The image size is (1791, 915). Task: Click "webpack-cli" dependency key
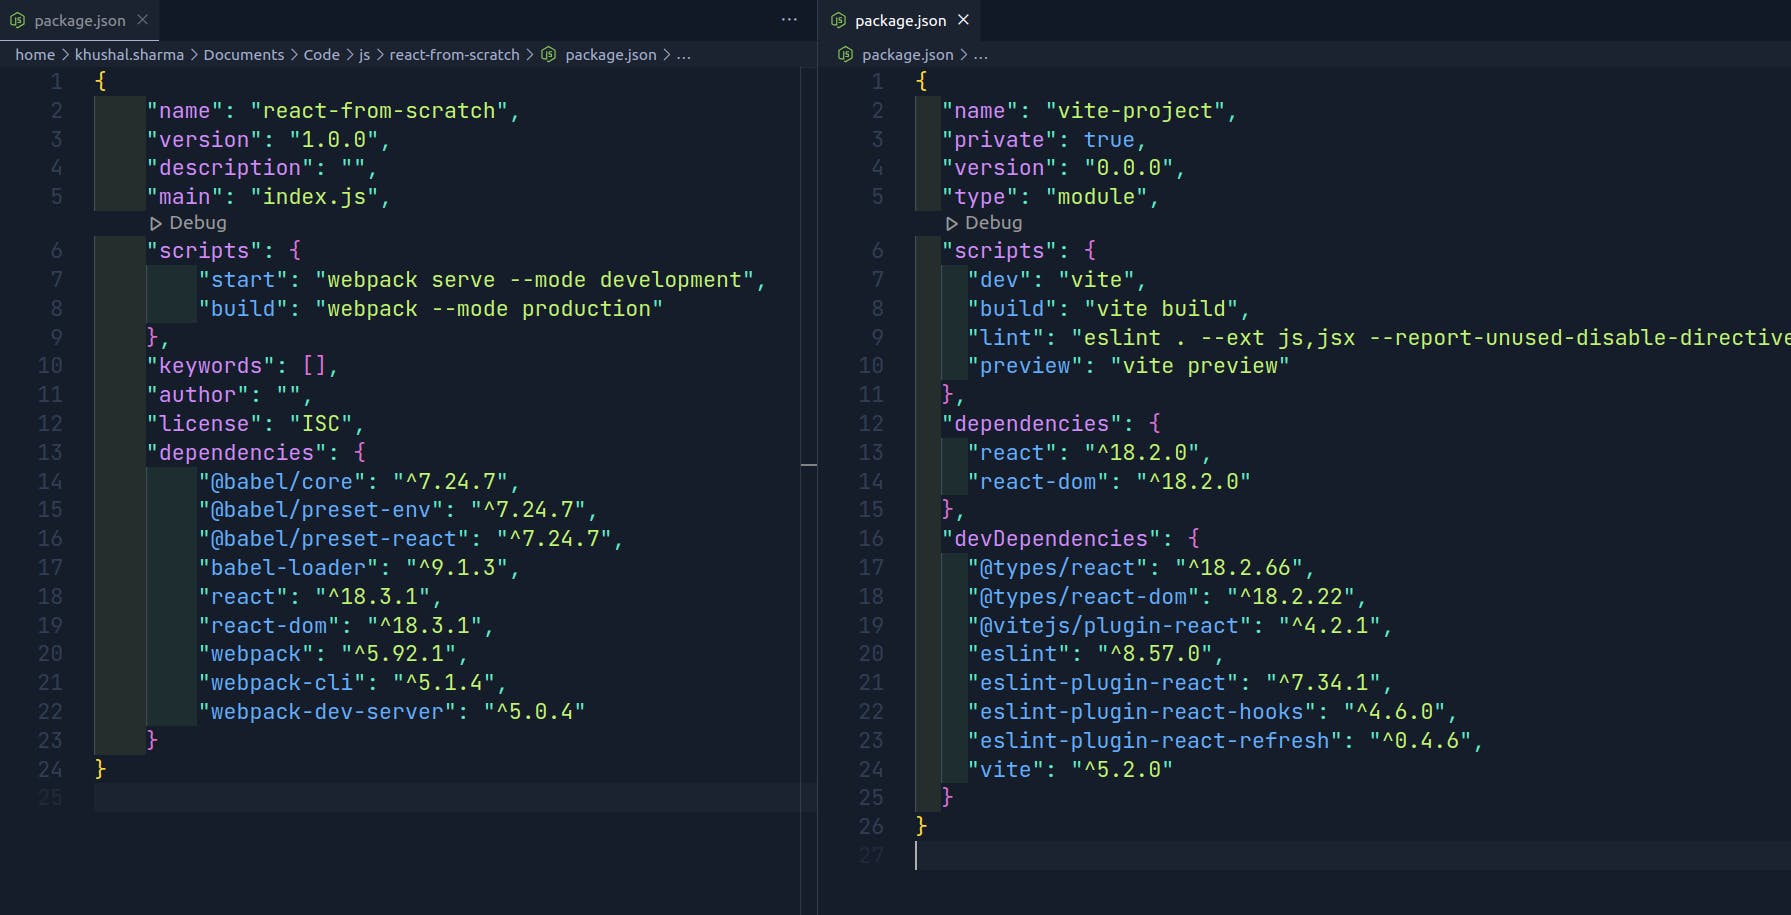pyautogui.click(x=282, y=683)
